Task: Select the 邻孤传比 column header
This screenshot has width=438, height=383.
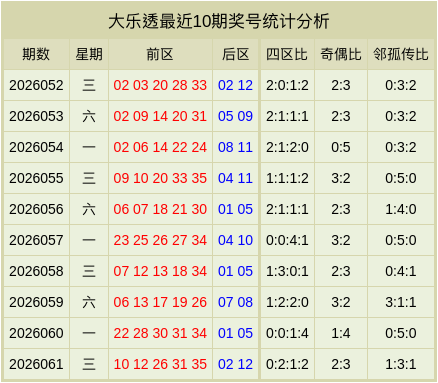Action: point(400,54)
